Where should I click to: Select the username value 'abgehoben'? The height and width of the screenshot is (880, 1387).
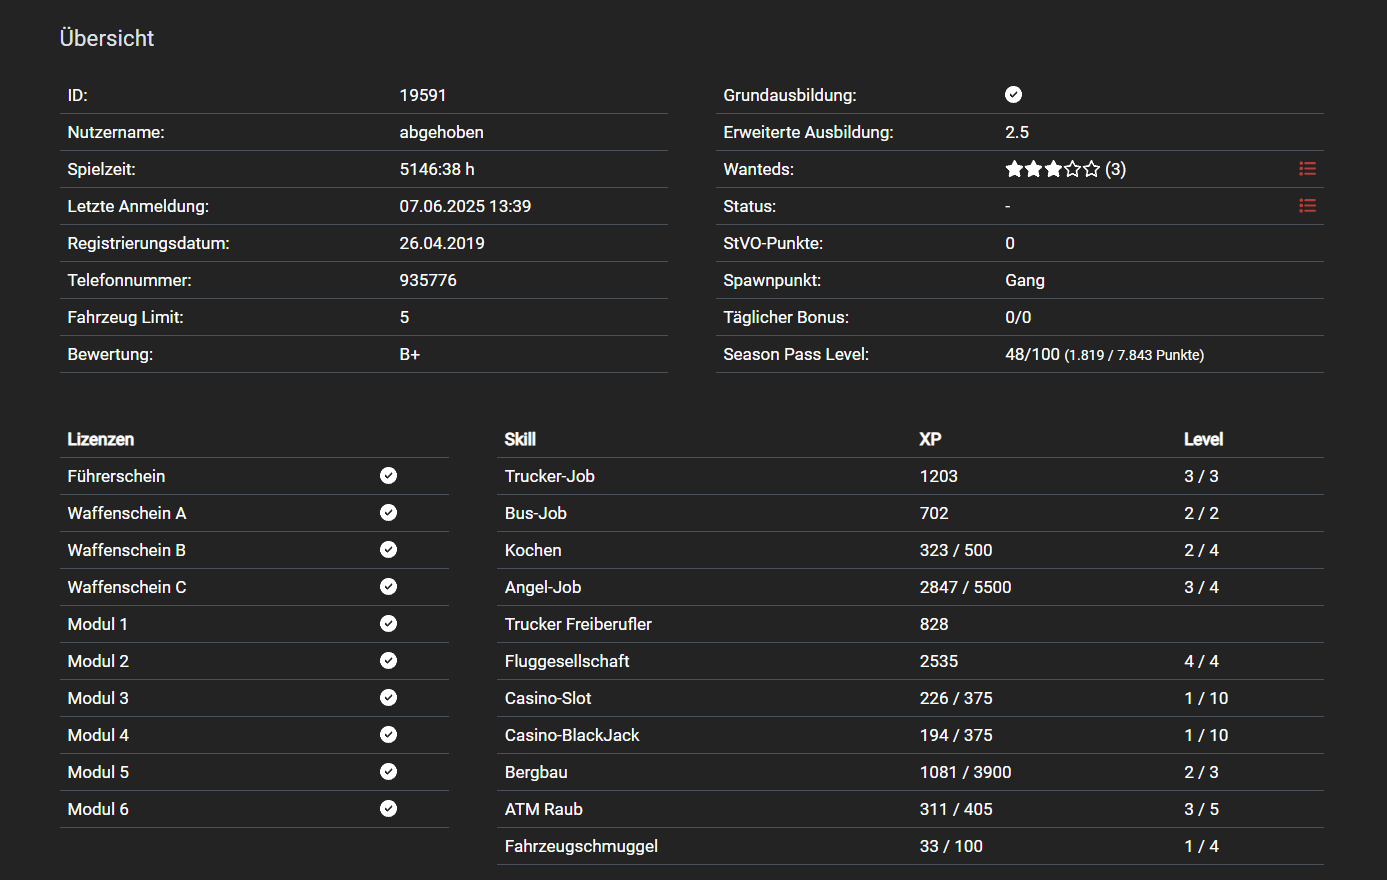point(441,132)
